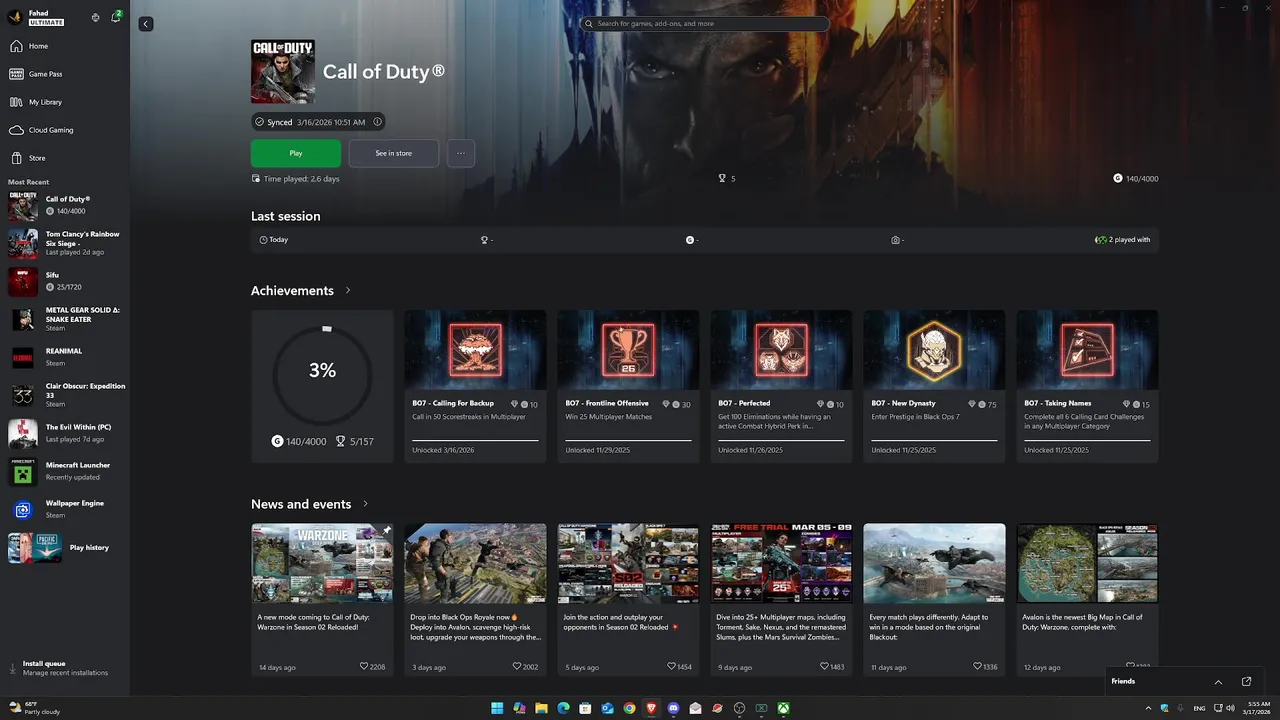1280x720 pixels.
Task: Click the Synced status check icon
Action: pyautogui.click(x=260, y=122)
